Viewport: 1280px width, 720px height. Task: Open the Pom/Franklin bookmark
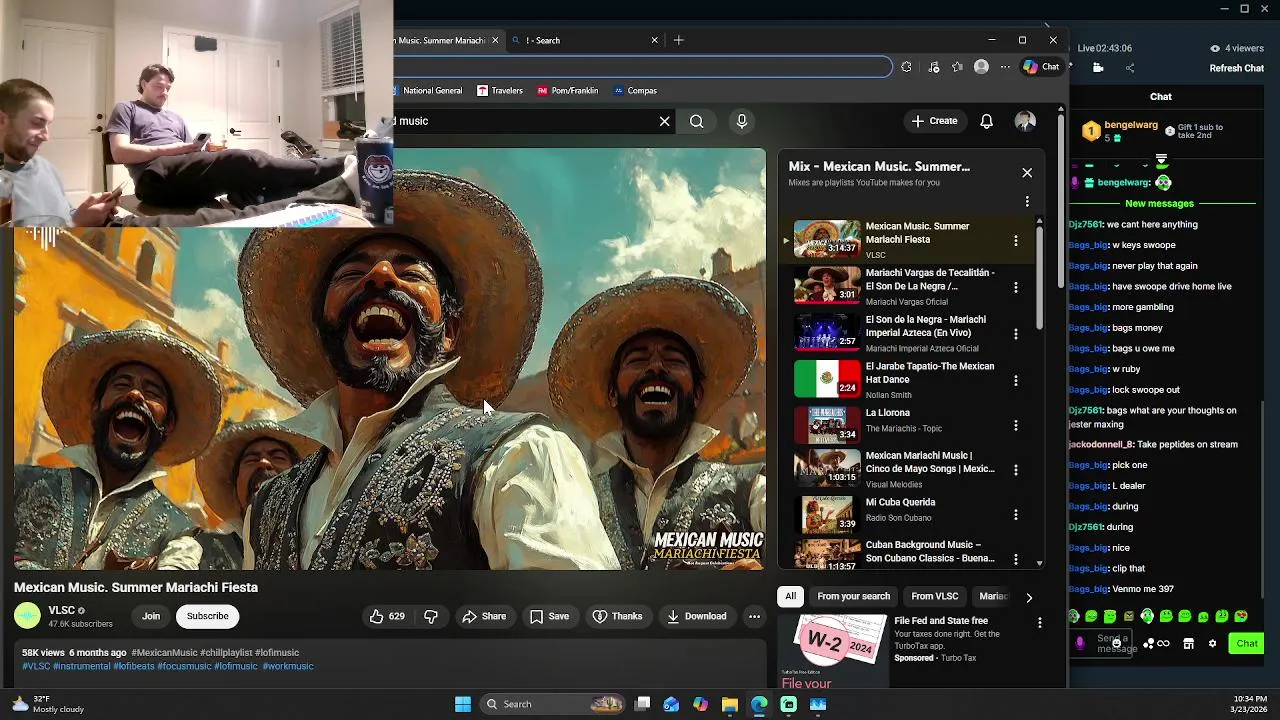567,90
